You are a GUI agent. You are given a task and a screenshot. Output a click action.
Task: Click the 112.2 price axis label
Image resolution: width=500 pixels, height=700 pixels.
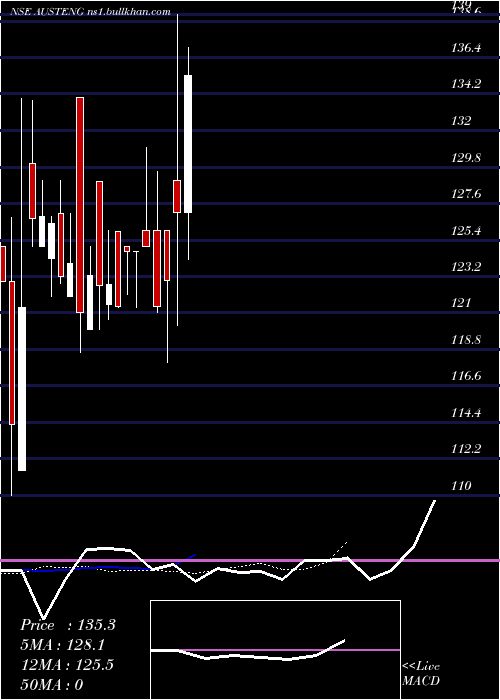pos(466,449)
